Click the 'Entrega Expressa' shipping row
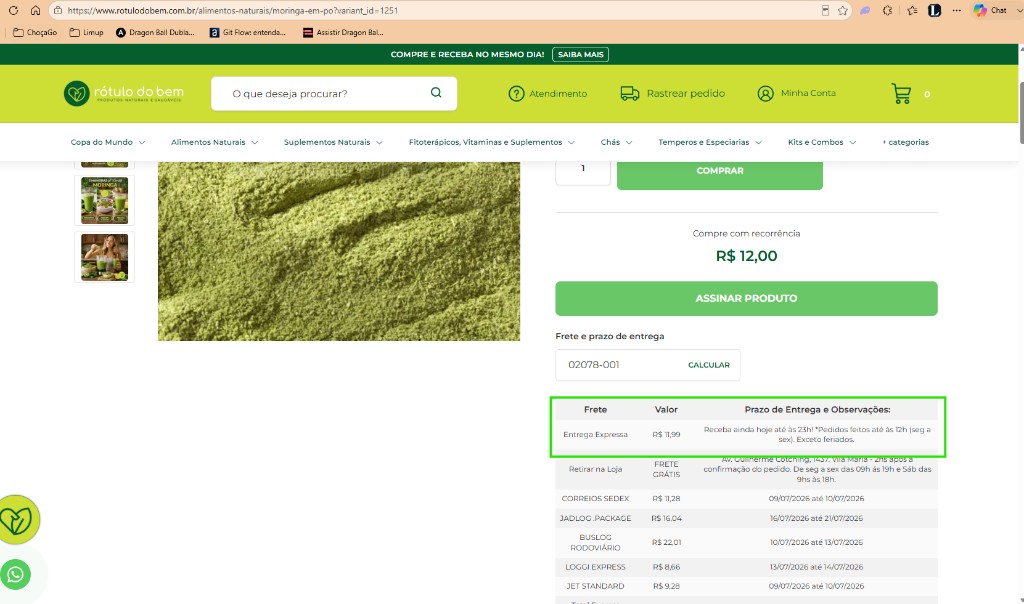 point(746,434)
